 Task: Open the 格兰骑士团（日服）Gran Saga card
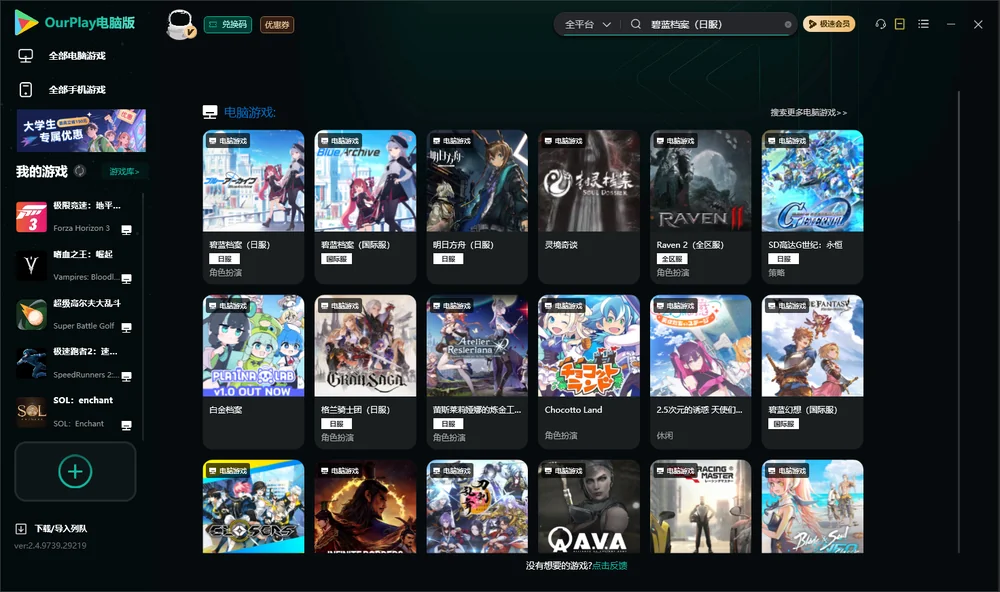pos(365,372)
